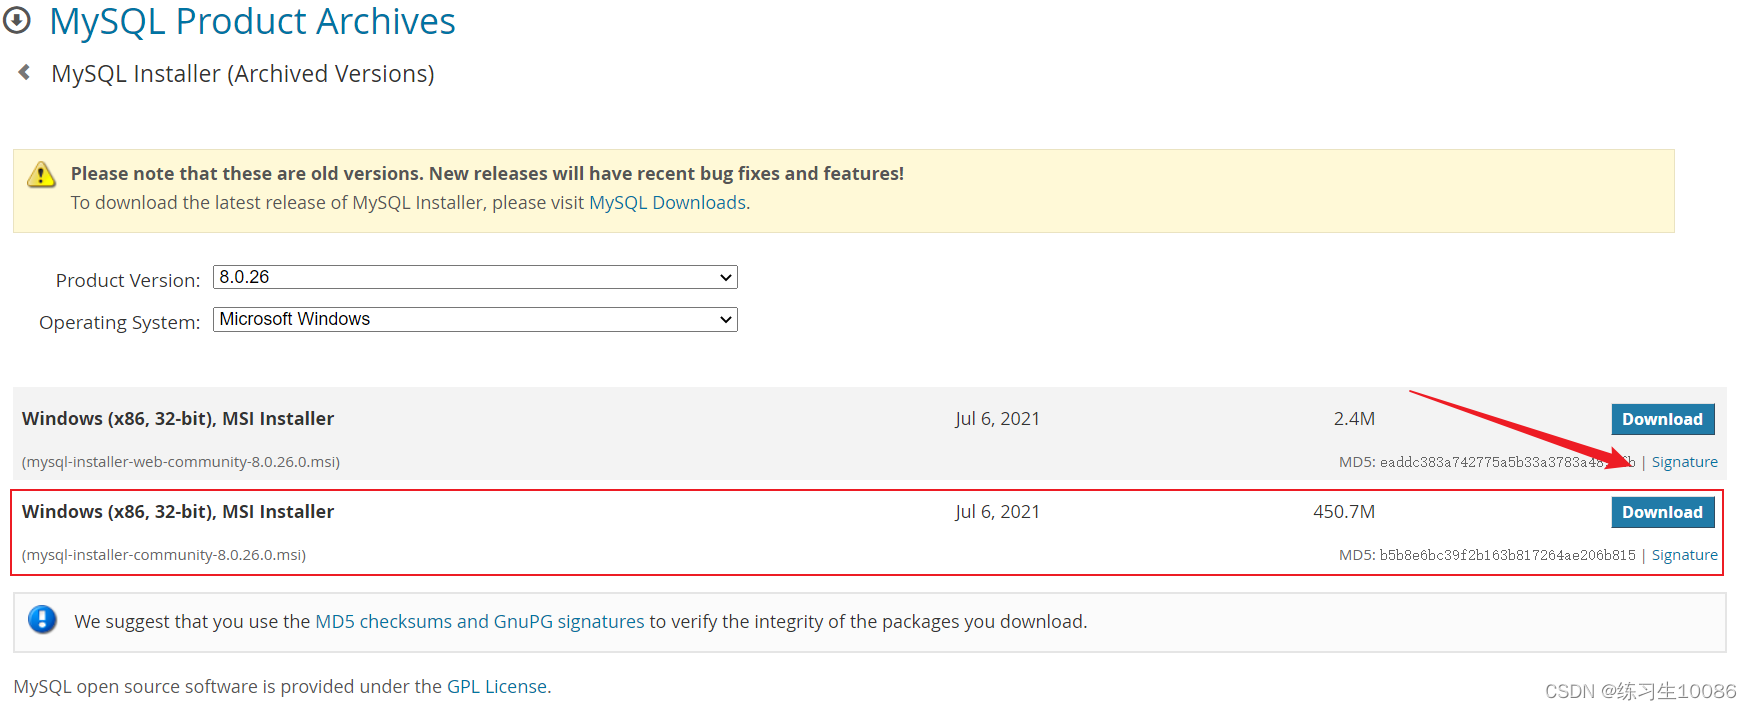
Task: Open the Operating System dropdown showing Microsoft Windows
Action: click(475, 319)
